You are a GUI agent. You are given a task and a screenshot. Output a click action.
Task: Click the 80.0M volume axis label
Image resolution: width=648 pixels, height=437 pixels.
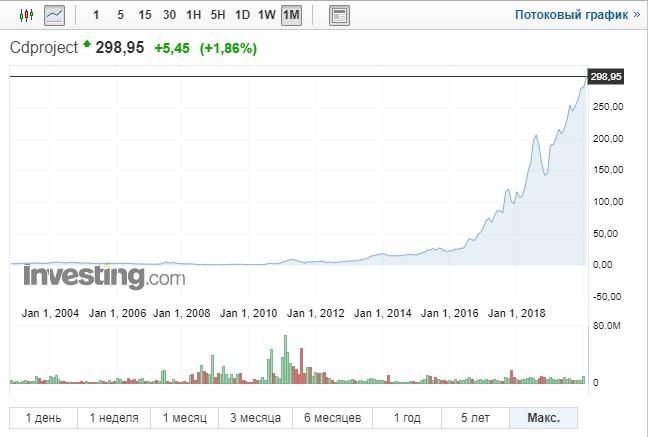tap(607, 326)
